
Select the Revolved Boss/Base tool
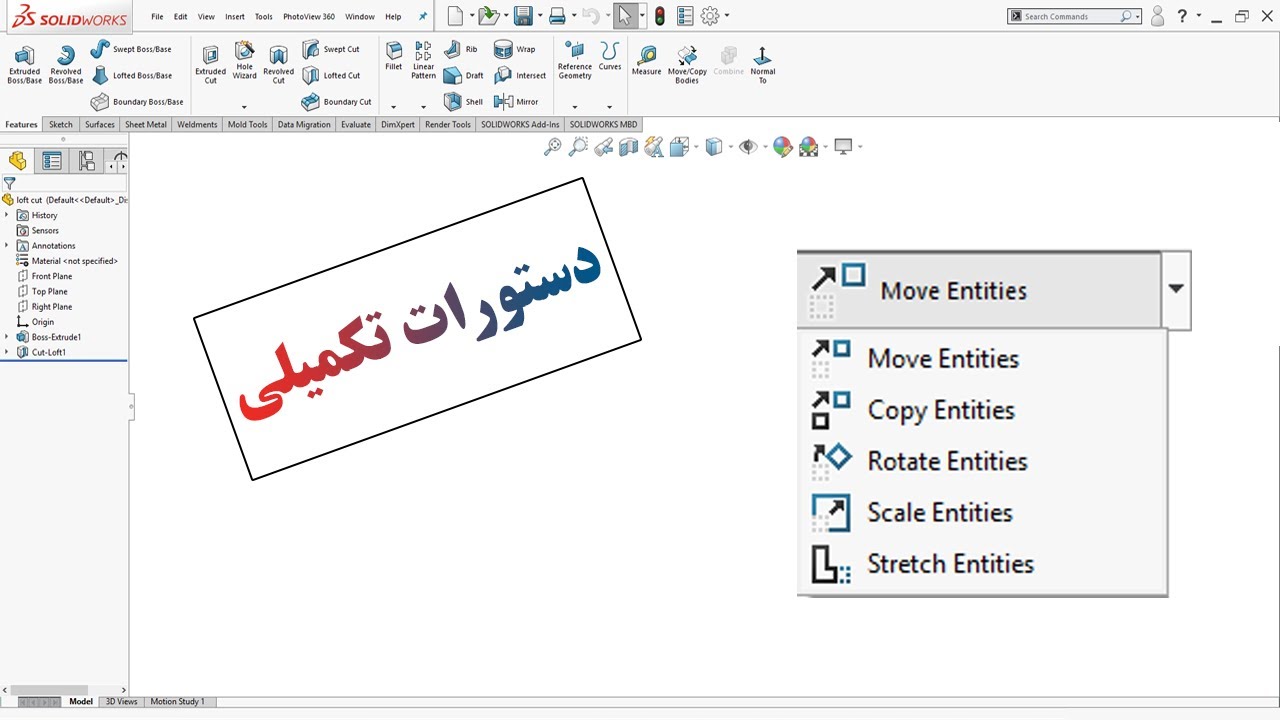tap(66, 64)
